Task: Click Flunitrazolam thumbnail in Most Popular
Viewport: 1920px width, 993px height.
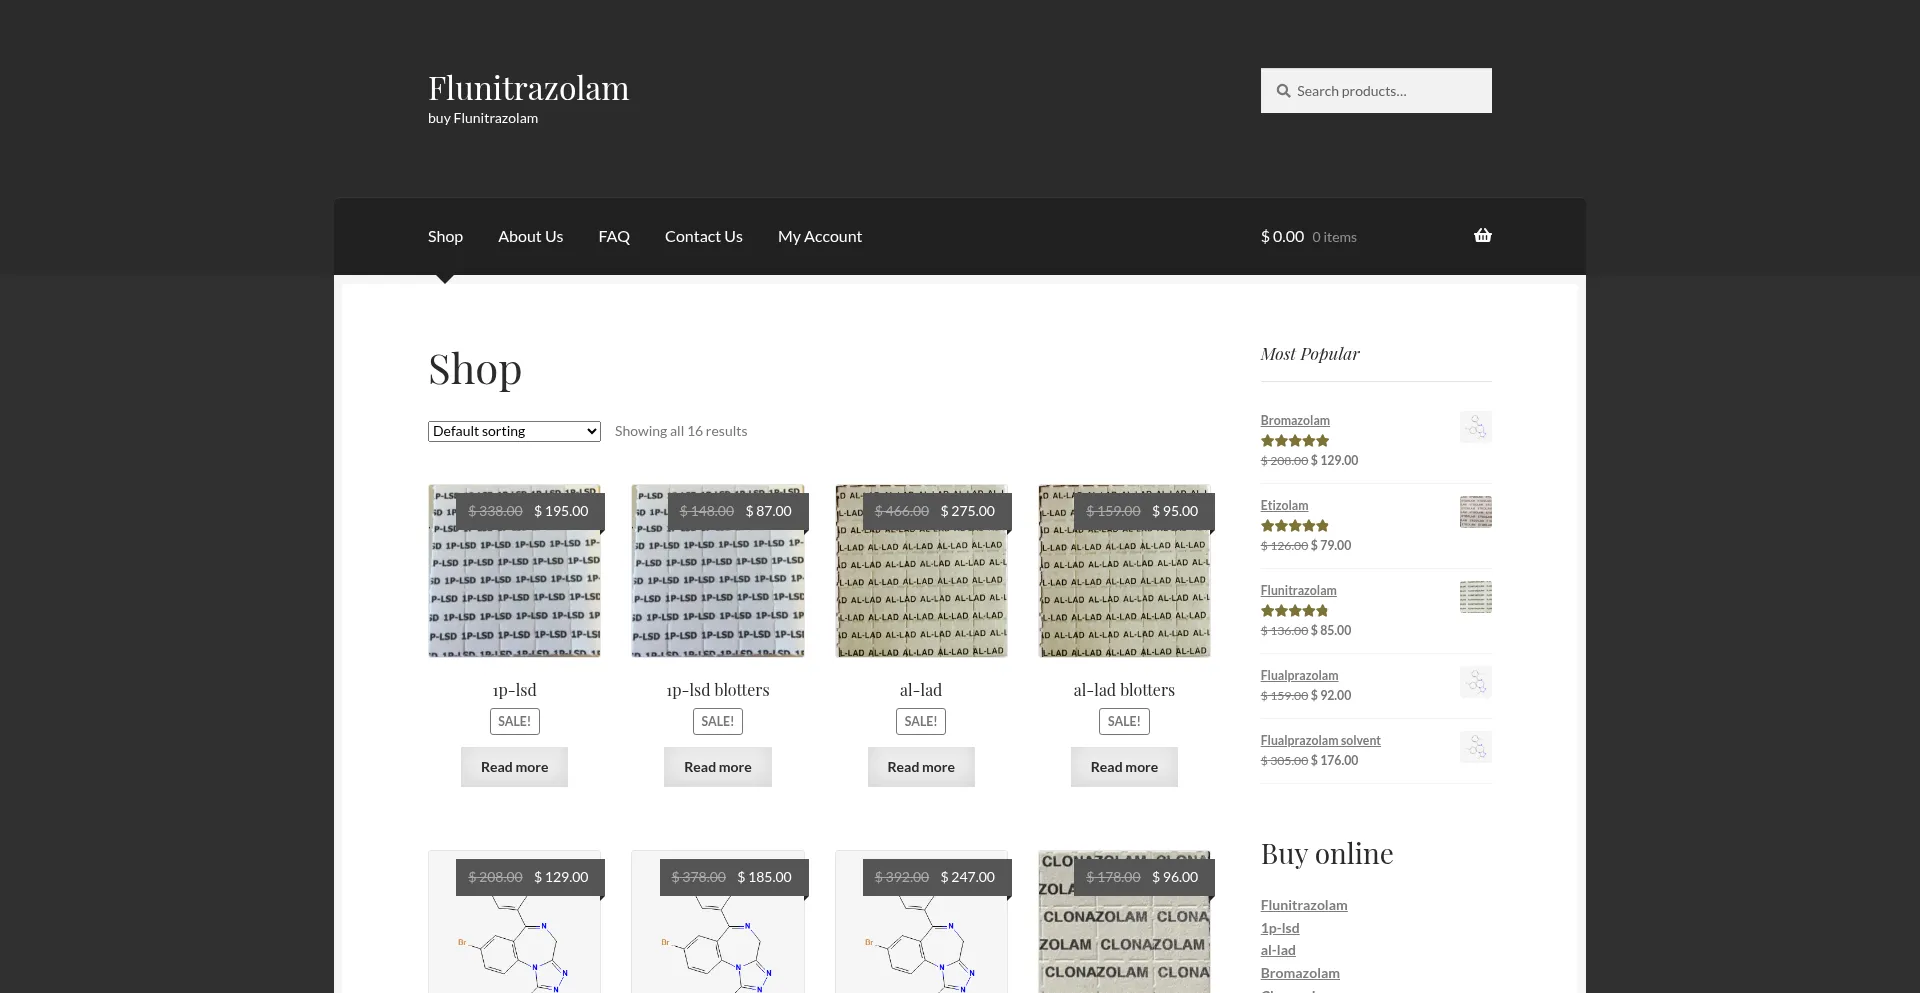Action: coord(1476,597)
